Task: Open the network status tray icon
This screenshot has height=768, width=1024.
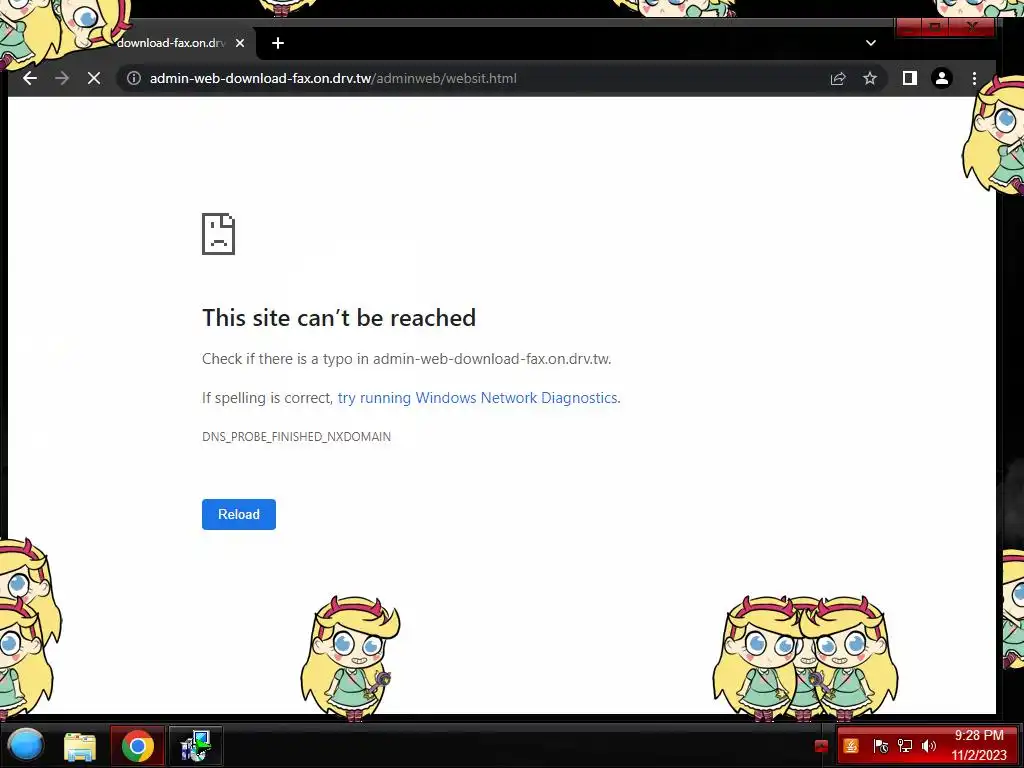Action: pyautogui.click(x=904, y=746)
